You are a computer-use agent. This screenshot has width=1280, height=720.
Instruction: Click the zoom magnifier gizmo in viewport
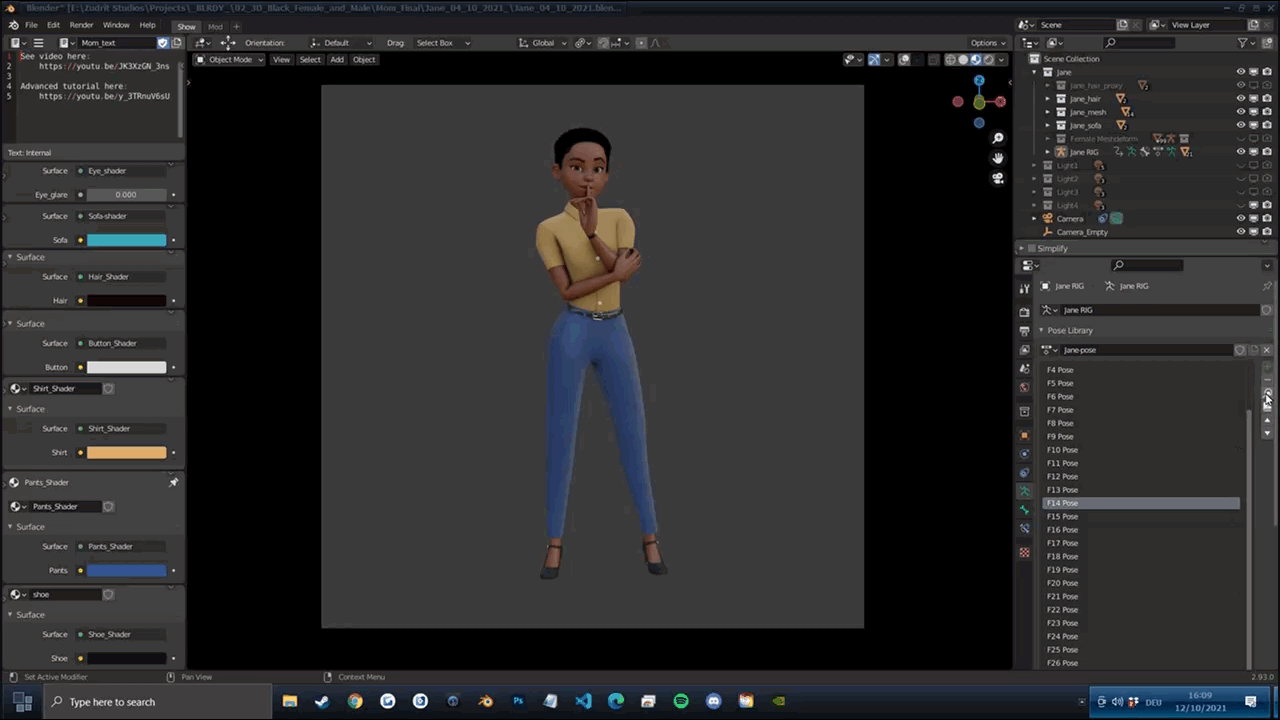point(998,138)
